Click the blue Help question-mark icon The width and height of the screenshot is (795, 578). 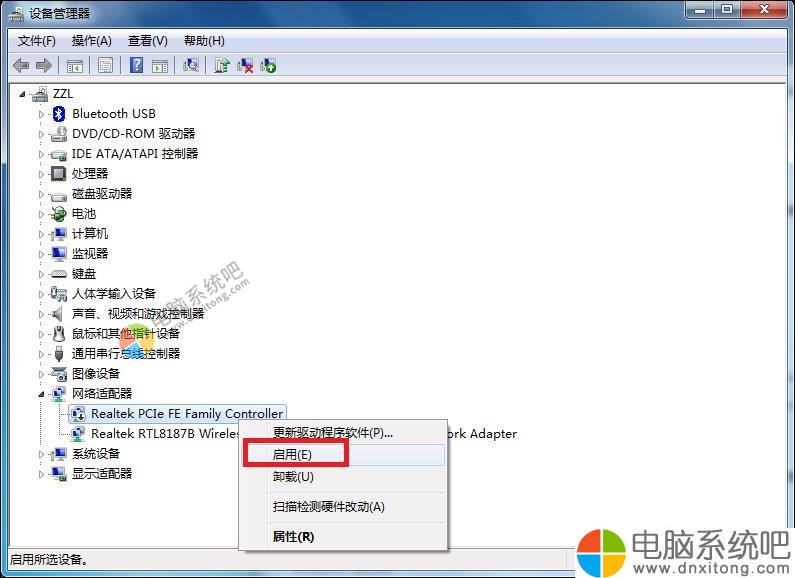(136, 65)
